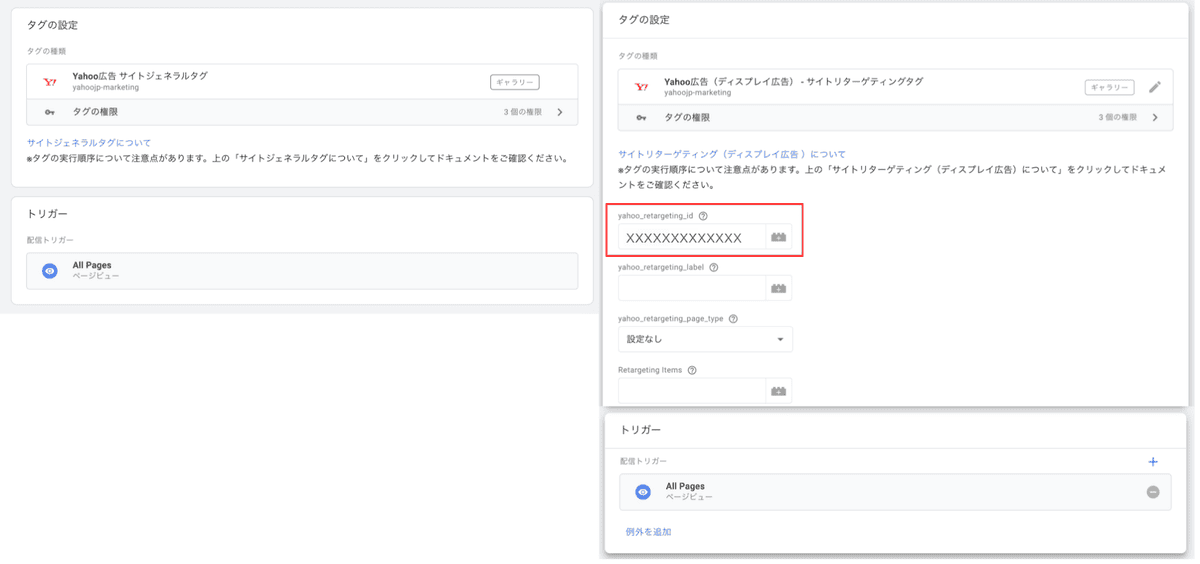Open variable picker for yahoo_retargeting_id field

pyautogui.click(x=779, y=237)
